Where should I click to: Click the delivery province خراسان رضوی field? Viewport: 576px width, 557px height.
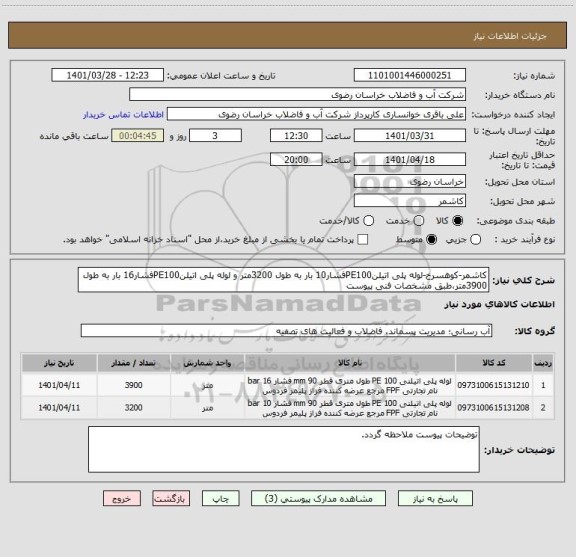pos(410,182)
